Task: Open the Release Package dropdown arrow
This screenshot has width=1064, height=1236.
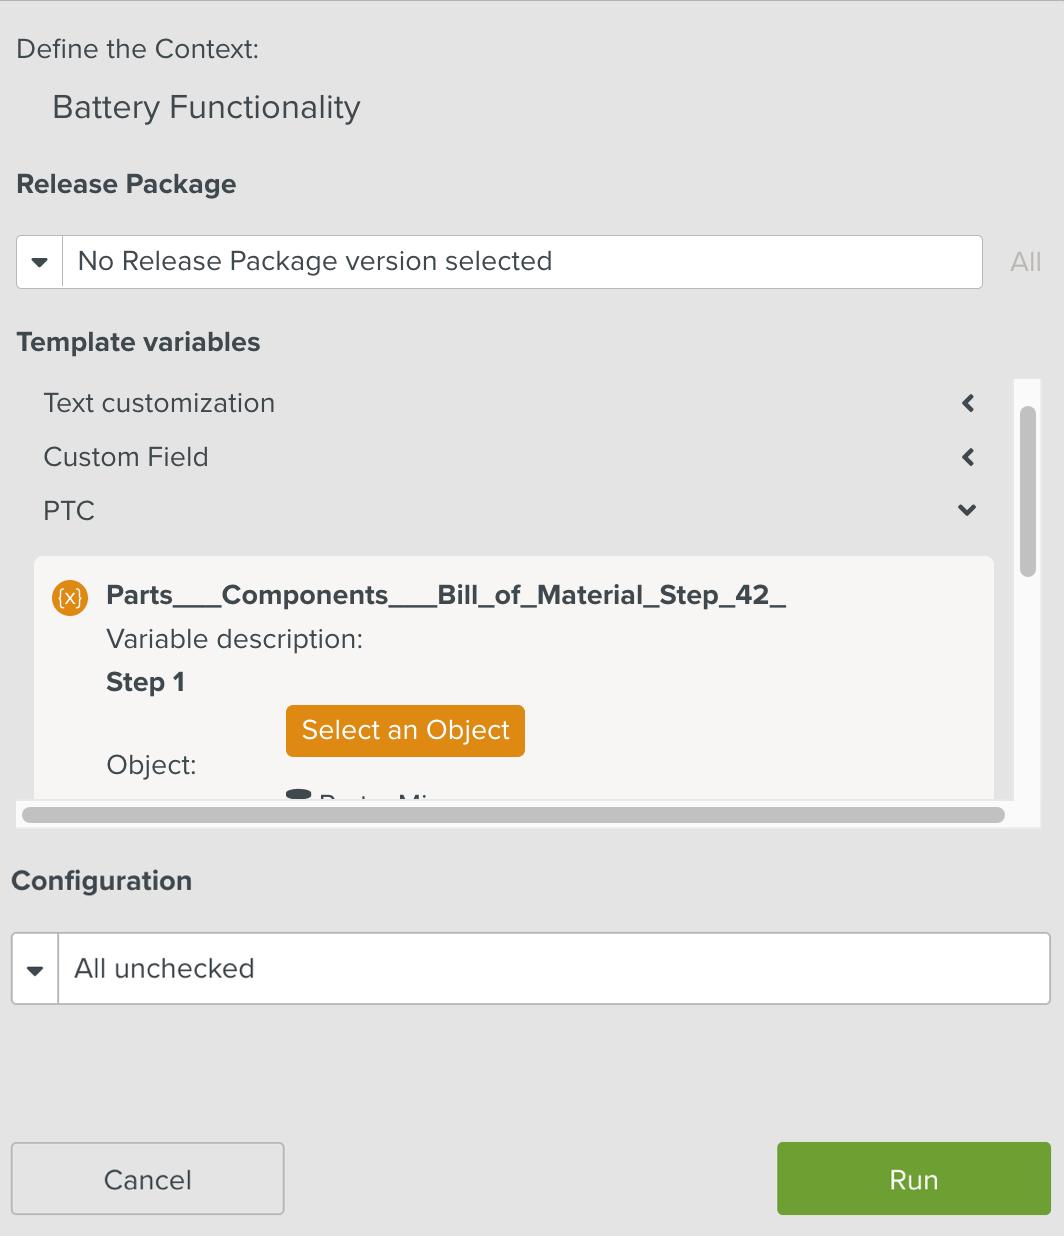Action: [x=40, y=262]
